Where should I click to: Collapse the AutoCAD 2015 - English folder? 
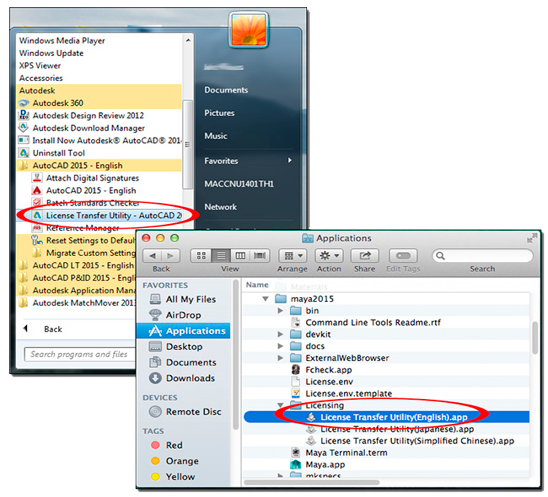coord(70,166)
